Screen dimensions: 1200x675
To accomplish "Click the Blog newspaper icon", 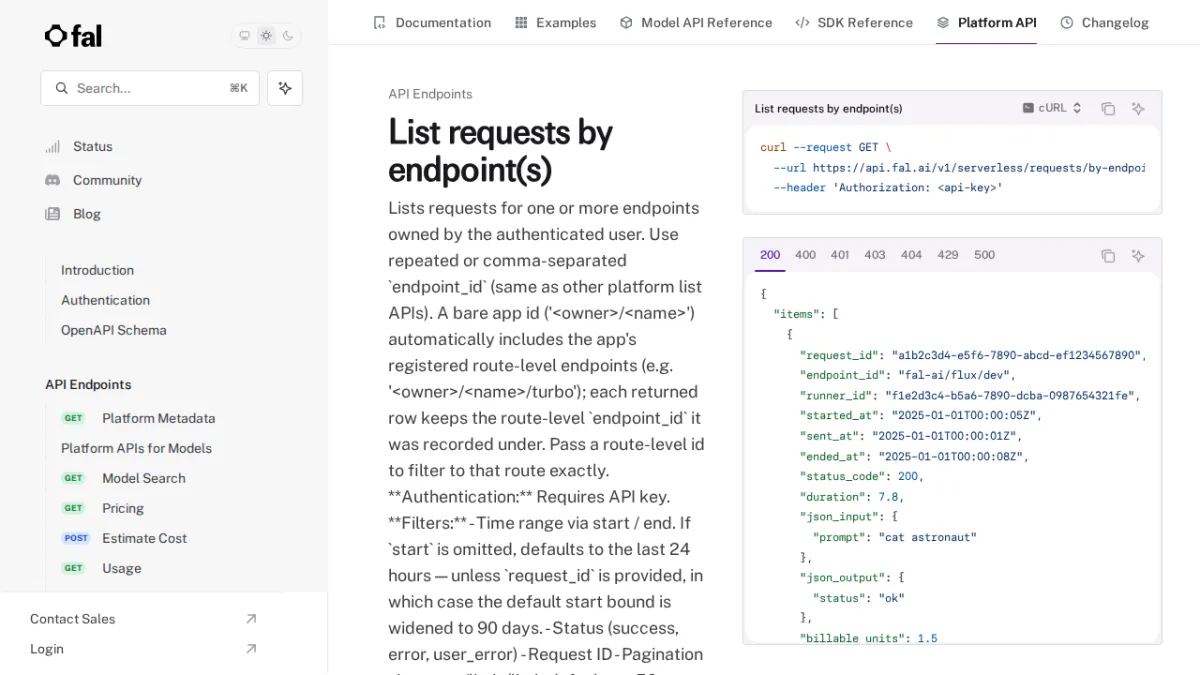I will click(52, 214).
